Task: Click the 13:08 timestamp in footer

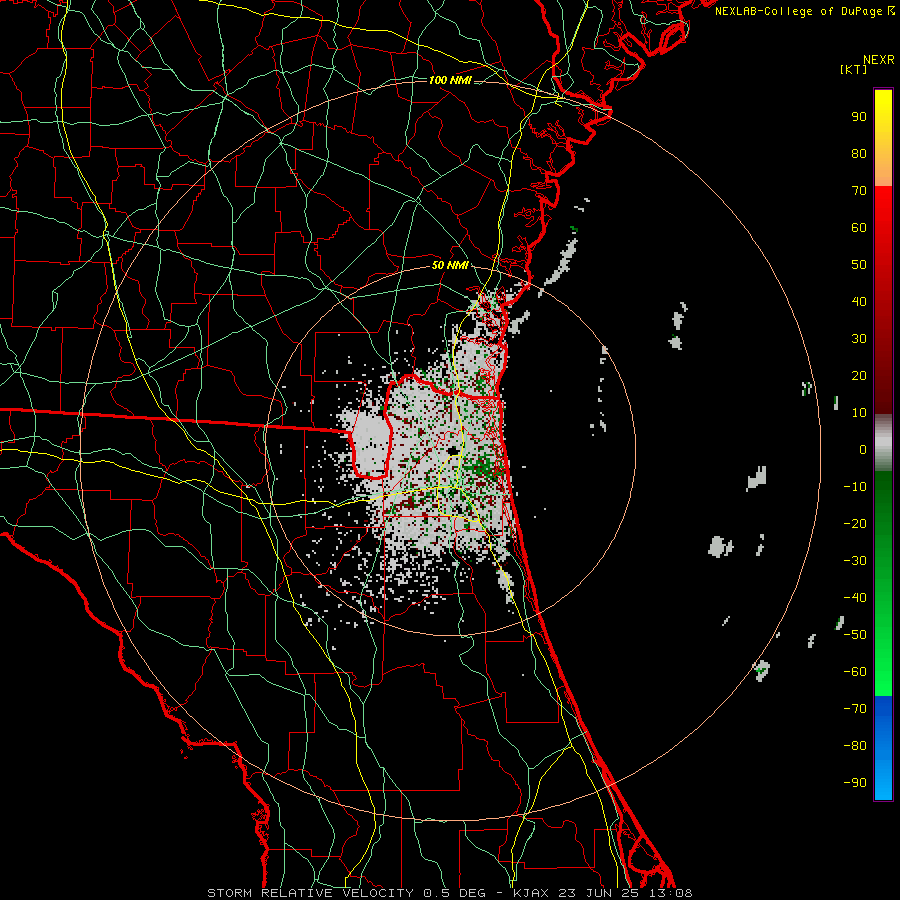Action: click(x=670, y=893)
